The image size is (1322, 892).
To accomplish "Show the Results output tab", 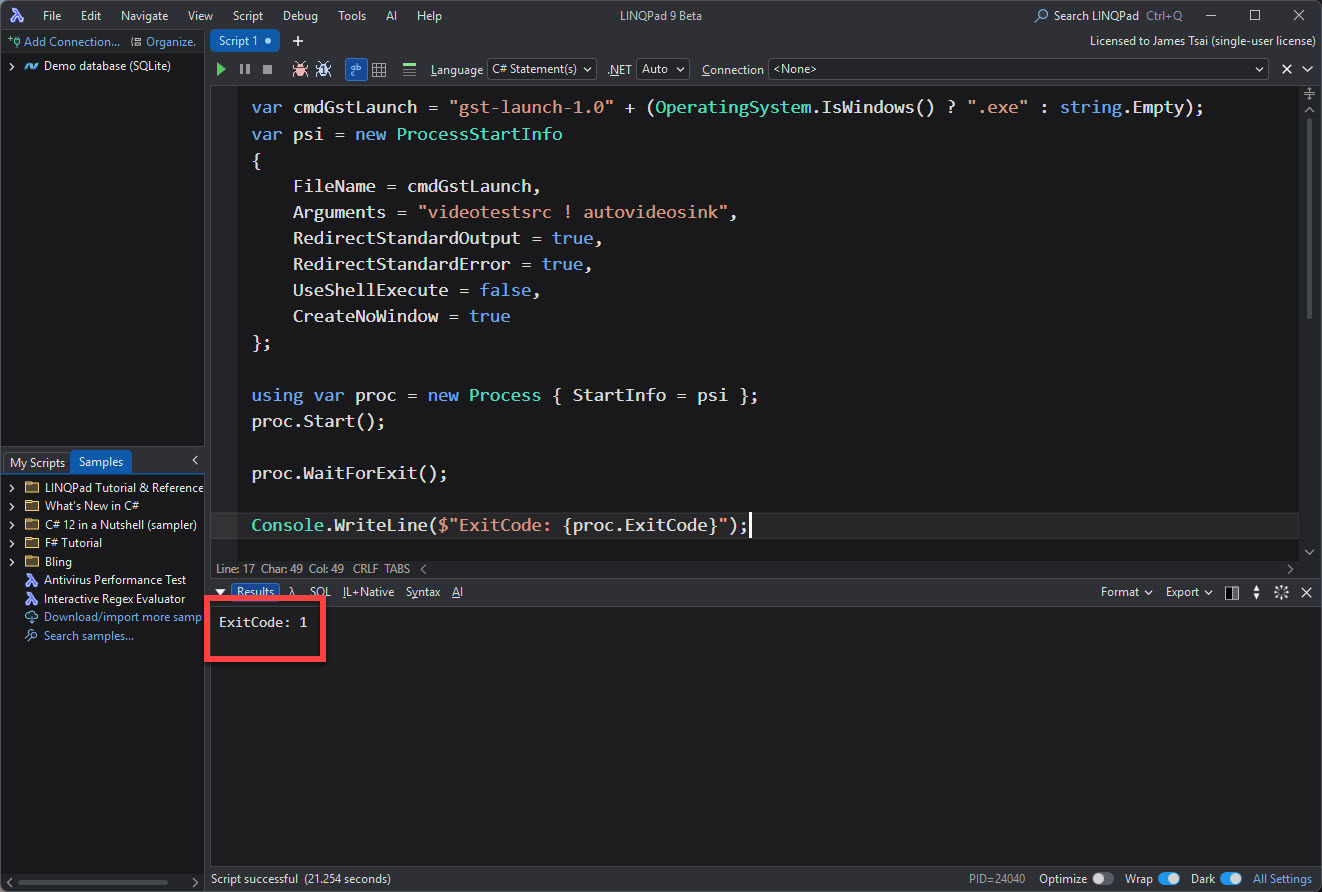I will (x=255, y=592).
